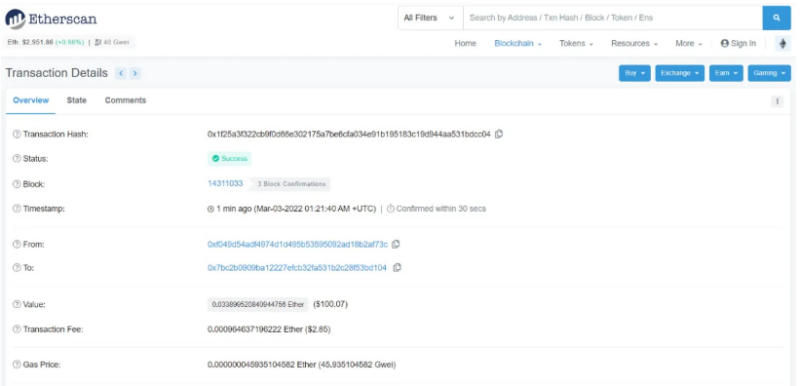Copy the From address using copy icon

click(x=396, y=244)
